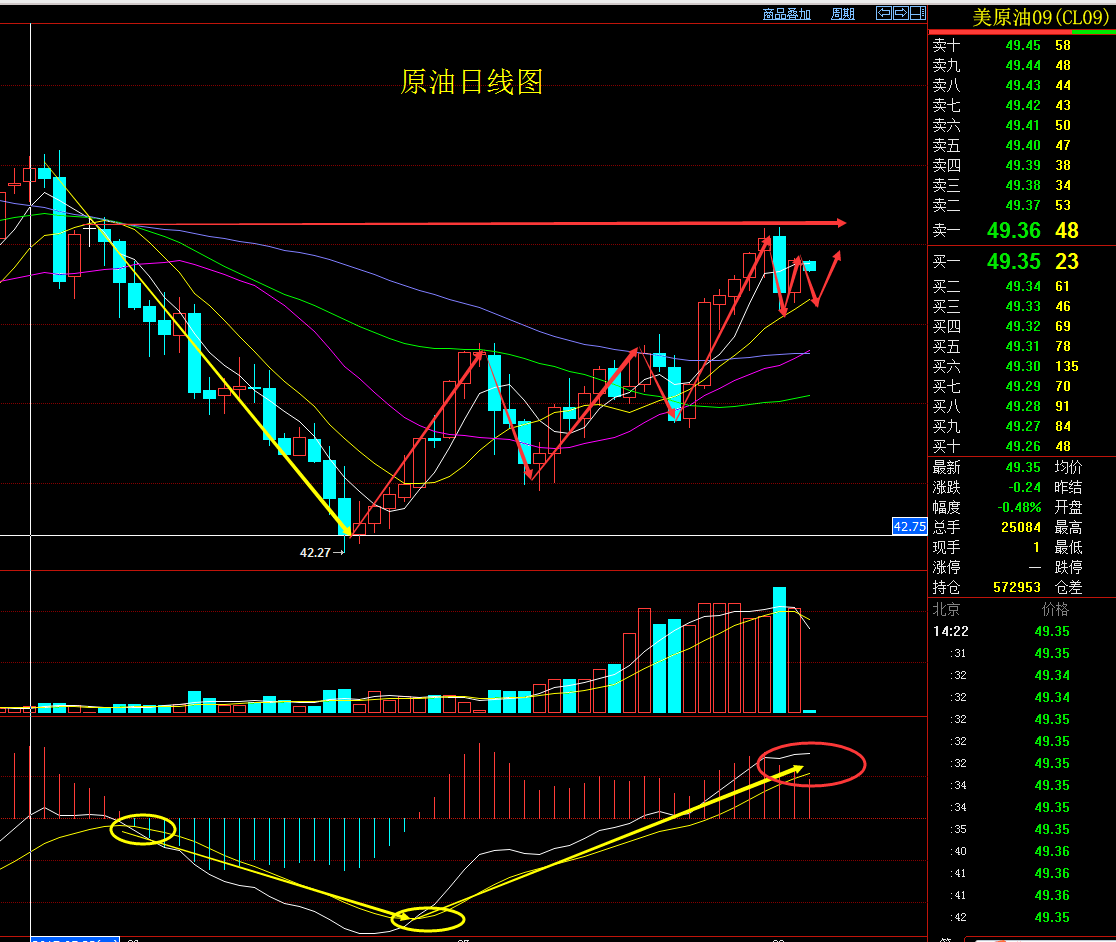Click the 卖七 ask row label
1116x942 pixels.
click(x=947, y=105)
